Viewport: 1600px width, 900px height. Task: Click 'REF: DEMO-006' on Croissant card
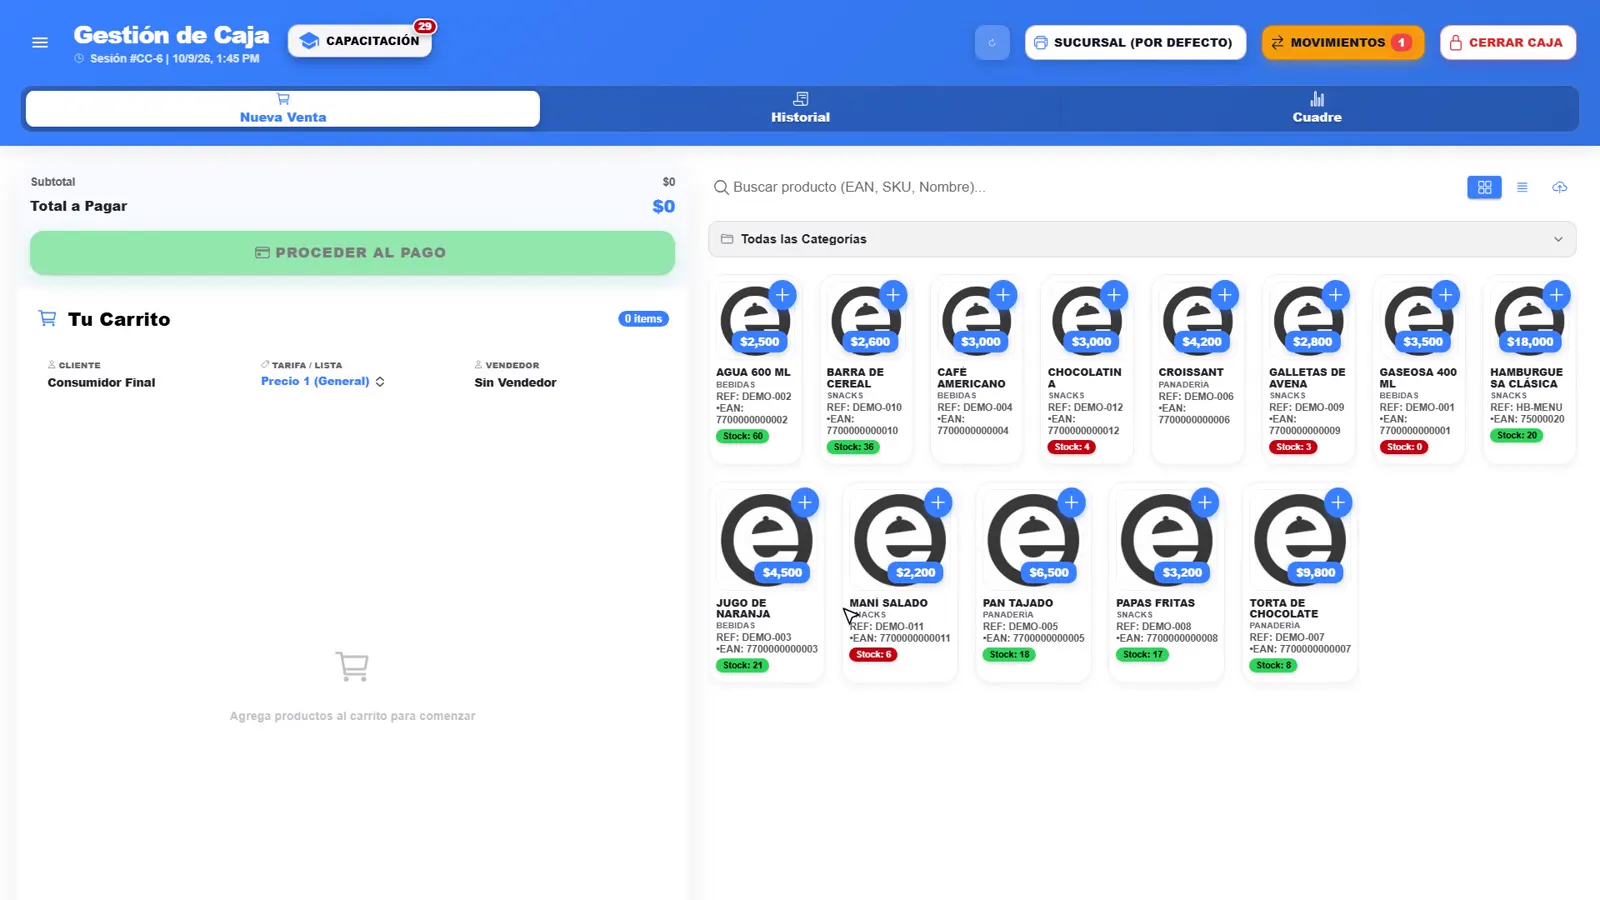coord(1196,397)
